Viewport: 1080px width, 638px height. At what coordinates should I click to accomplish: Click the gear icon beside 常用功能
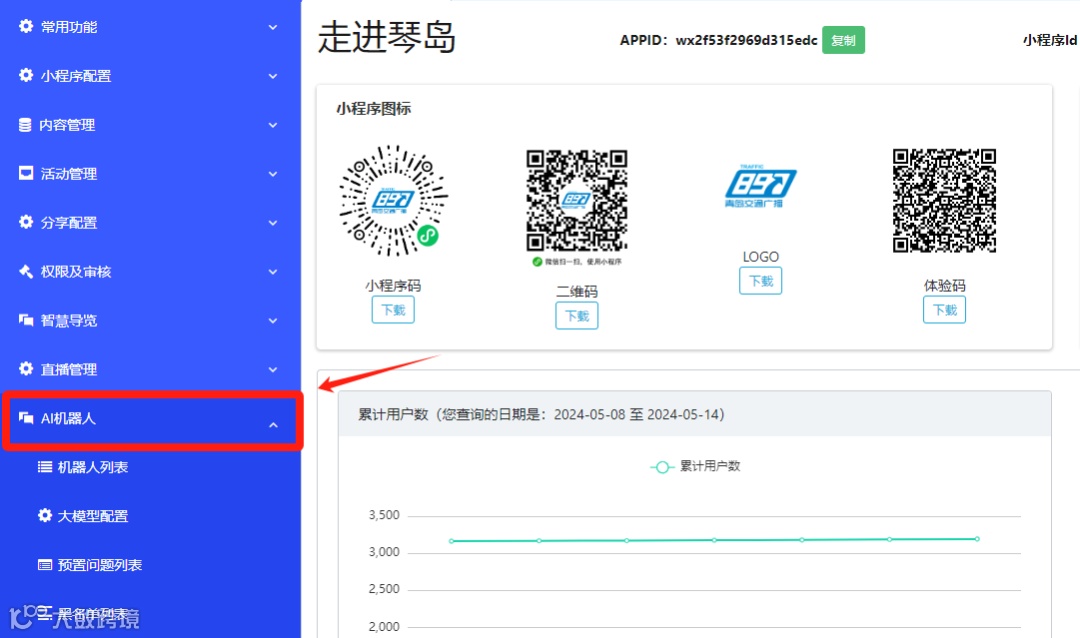click(x=25, y=26)
